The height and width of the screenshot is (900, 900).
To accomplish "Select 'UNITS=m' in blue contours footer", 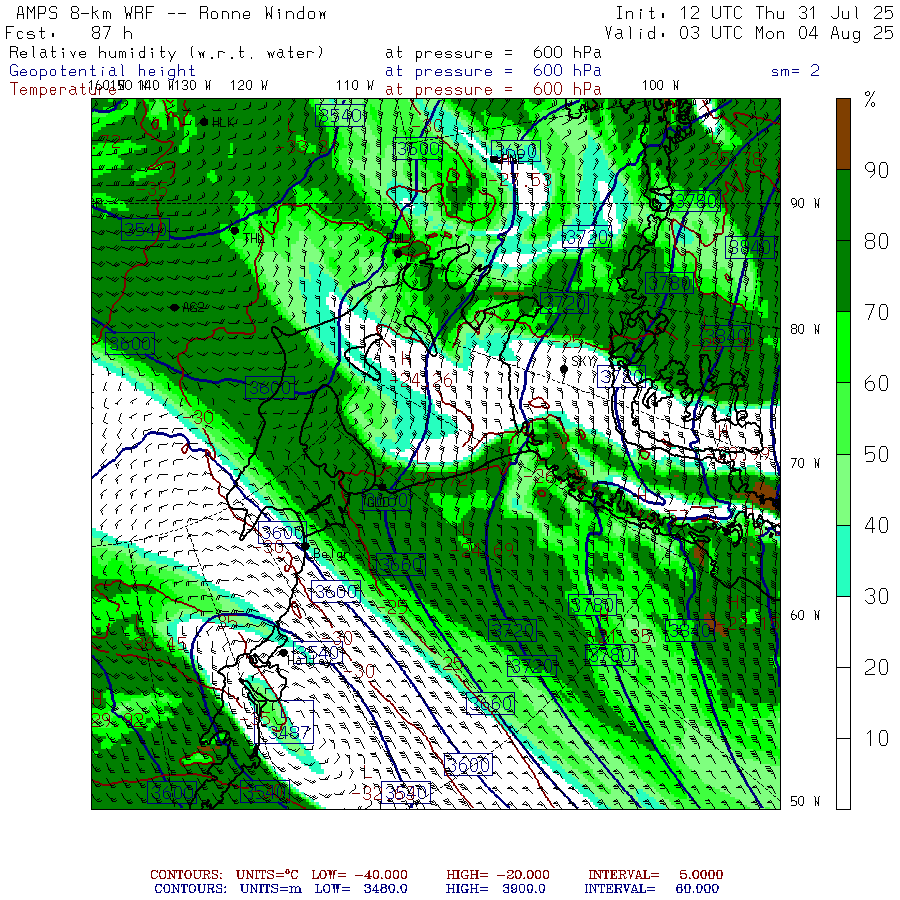I will [271, 889].
